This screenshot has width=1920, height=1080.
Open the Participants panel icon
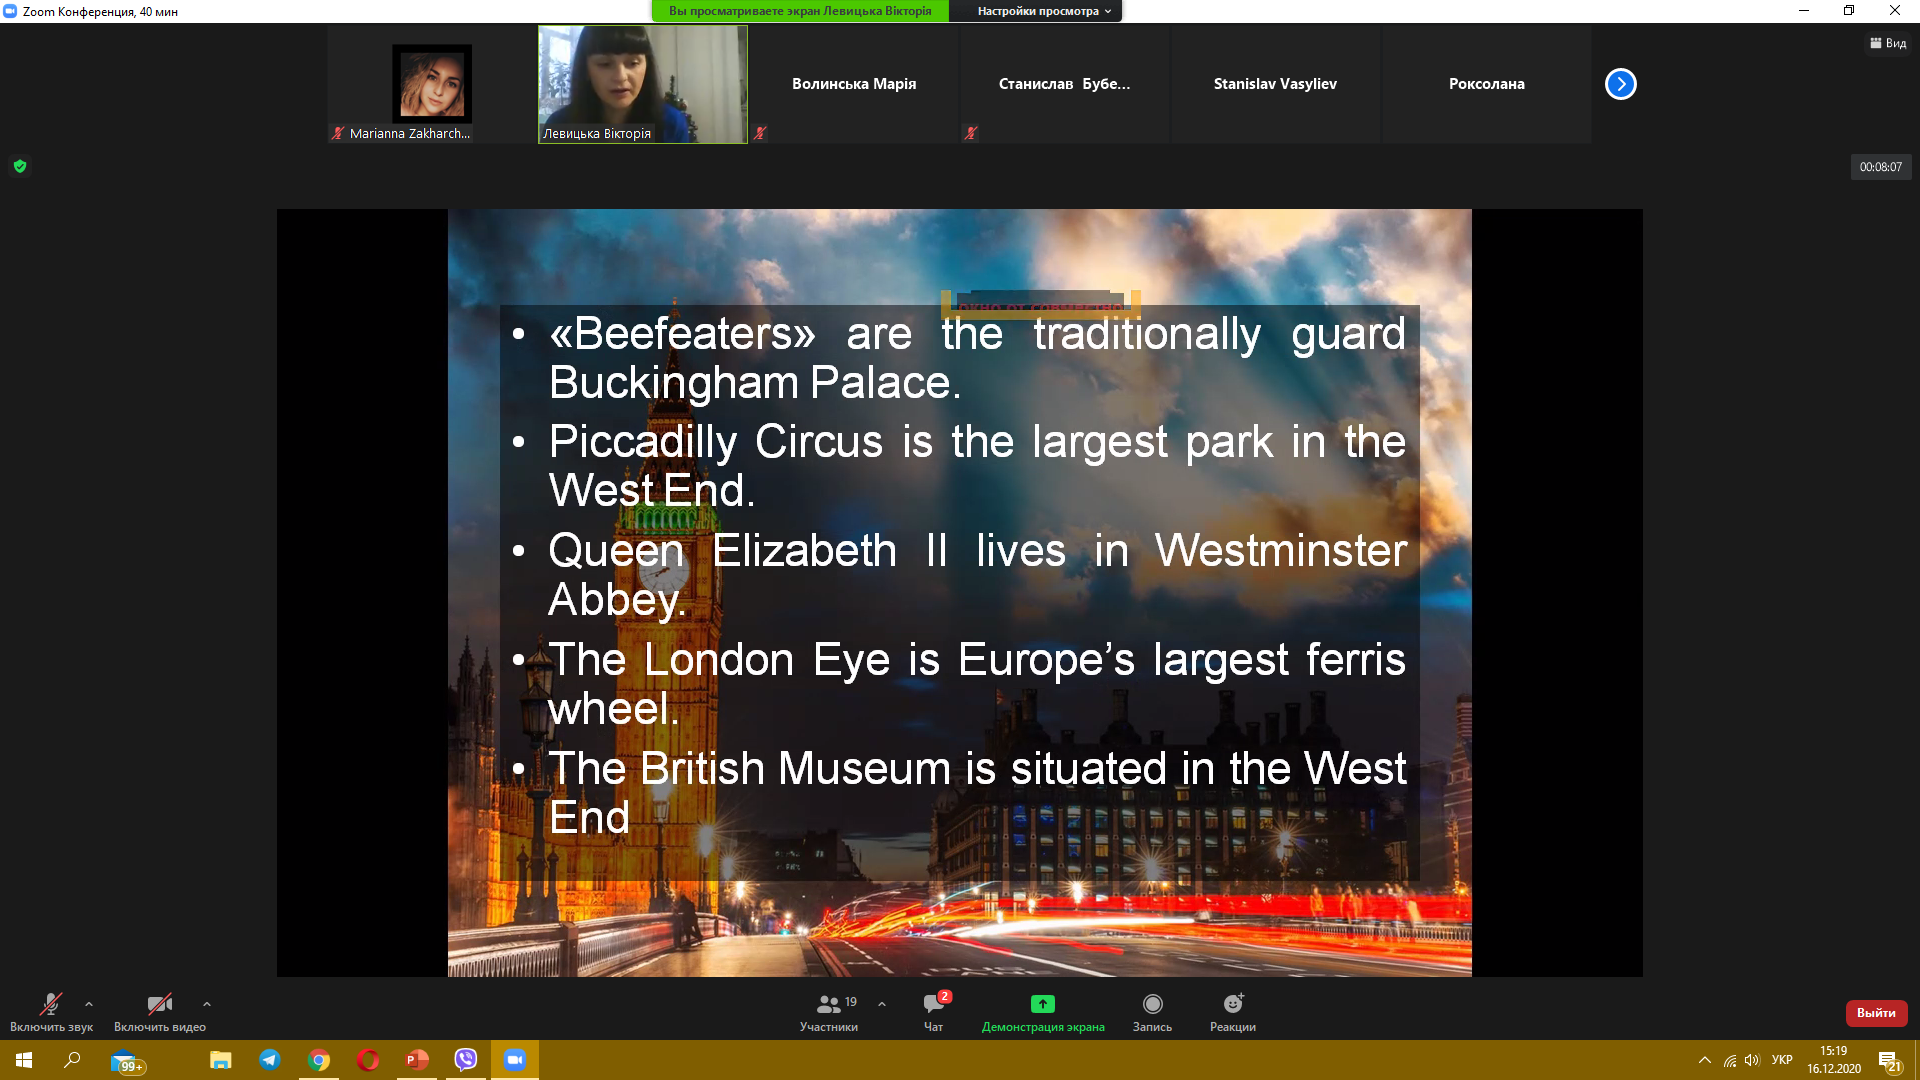tap(829, 1004)
